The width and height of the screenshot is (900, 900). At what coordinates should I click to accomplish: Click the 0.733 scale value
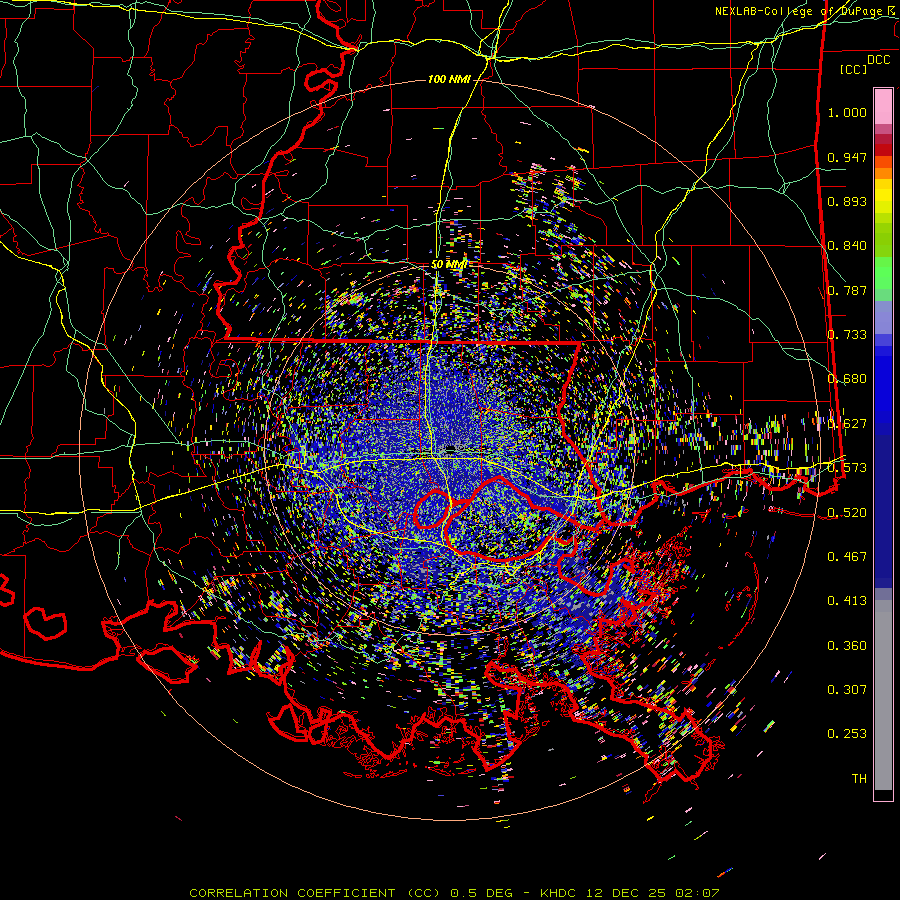pos(847,335)
